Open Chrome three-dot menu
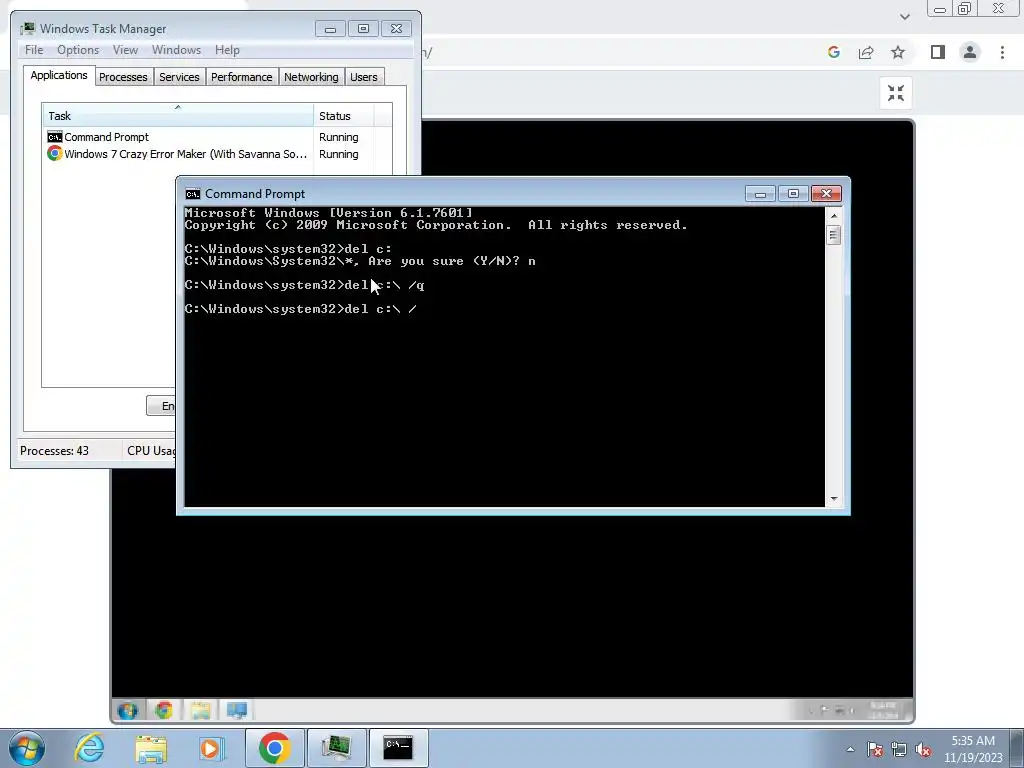 1002,52
